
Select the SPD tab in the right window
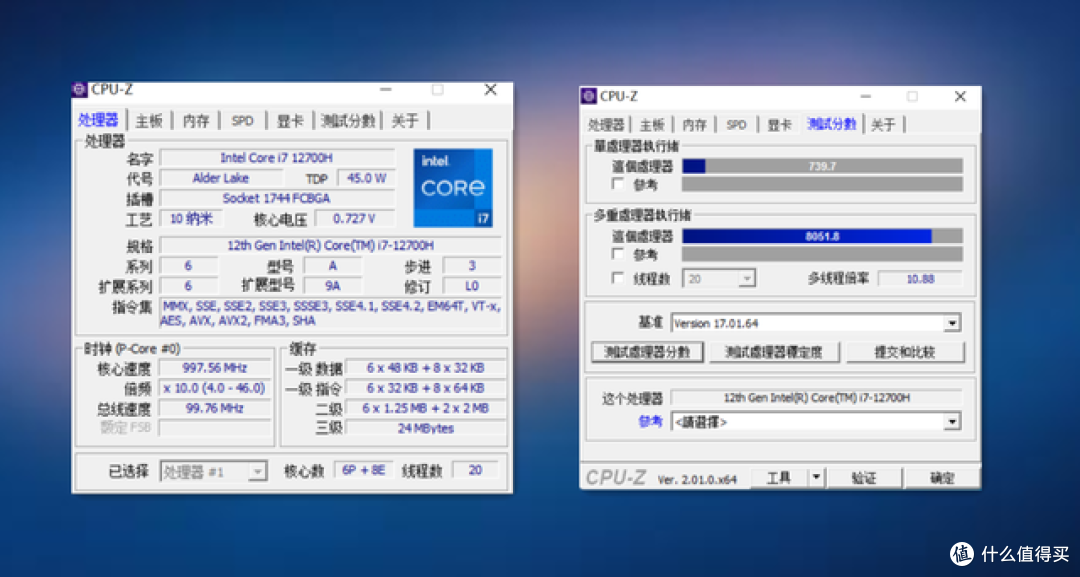click(x=736, y=125)
